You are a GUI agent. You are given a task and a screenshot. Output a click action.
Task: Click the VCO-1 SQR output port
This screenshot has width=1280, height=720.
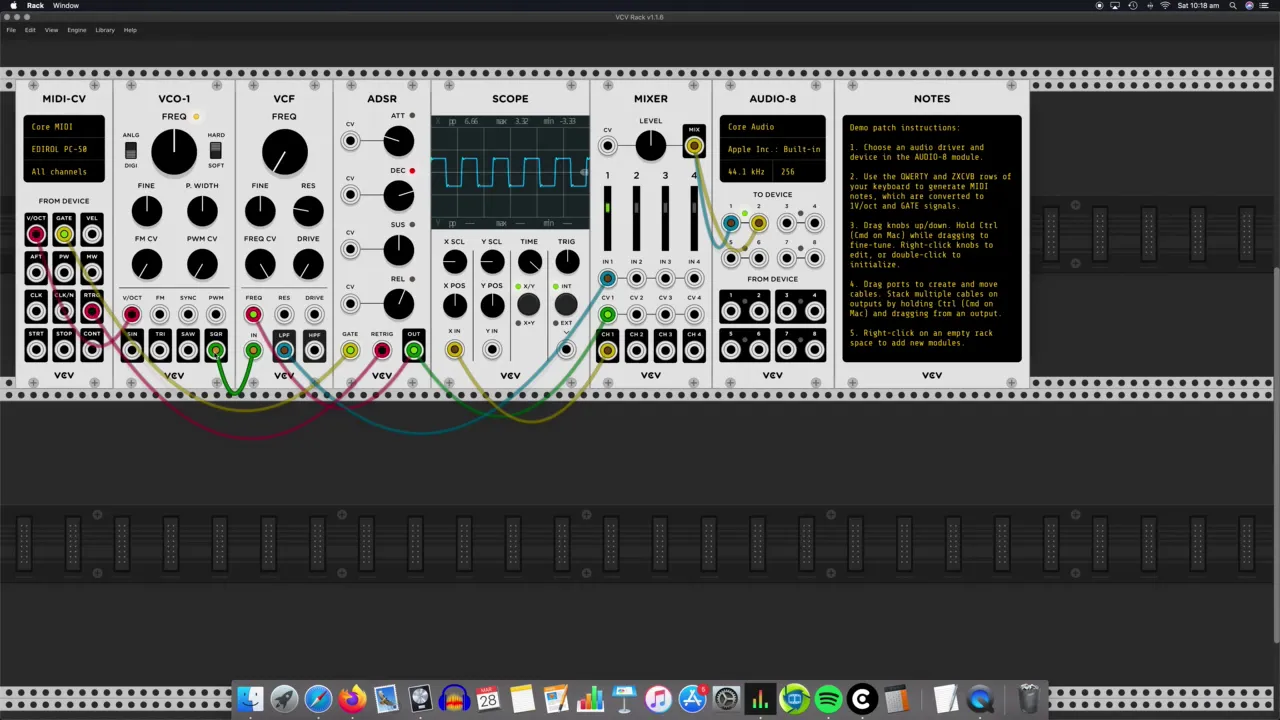point(216,350)
